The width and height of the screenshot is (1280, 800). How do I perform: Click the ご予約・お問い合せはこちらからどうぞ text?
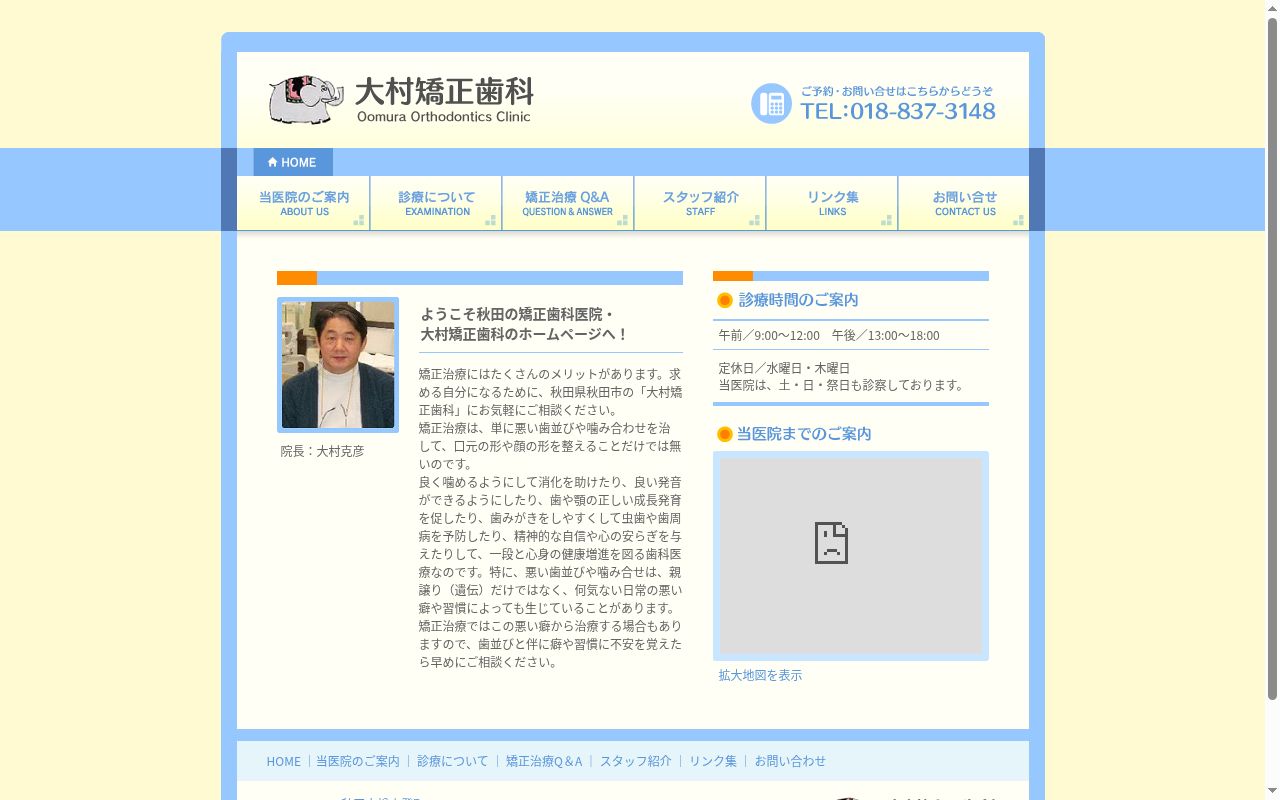(897, 90)
